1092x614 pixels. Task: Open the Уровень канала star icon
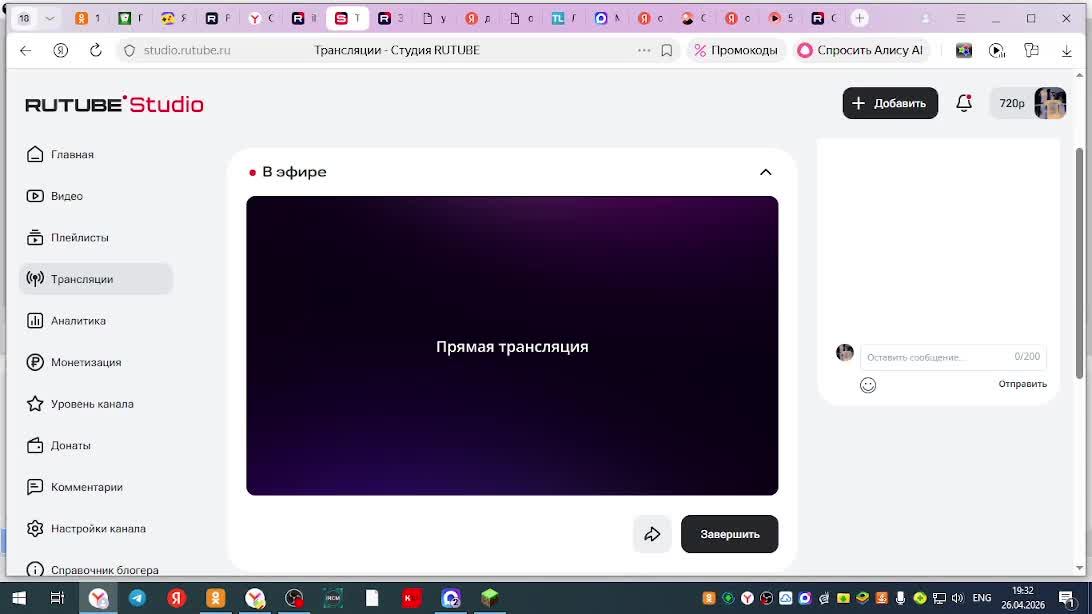click(x=35, y=404)
